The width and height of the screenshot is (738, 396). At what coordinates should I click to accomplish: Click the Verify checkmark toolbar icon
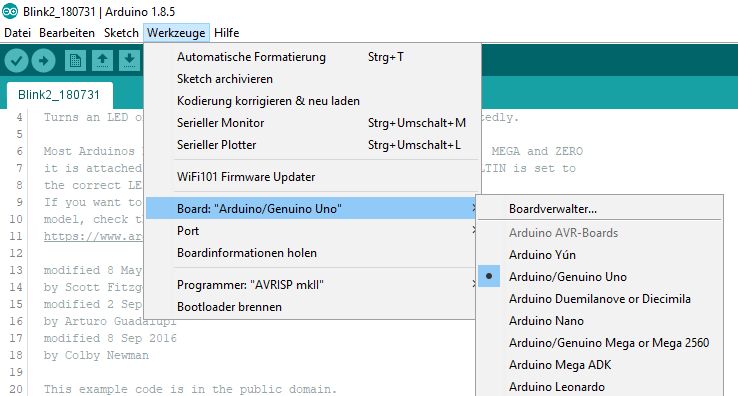pyautogui.click(x=16, y=61)
